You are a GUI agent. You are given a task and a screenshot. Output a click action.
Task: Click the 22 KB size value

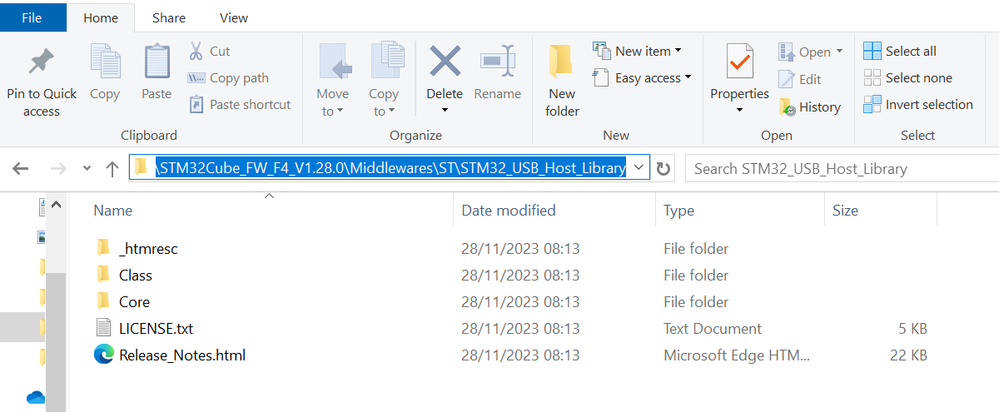(909, 355)
